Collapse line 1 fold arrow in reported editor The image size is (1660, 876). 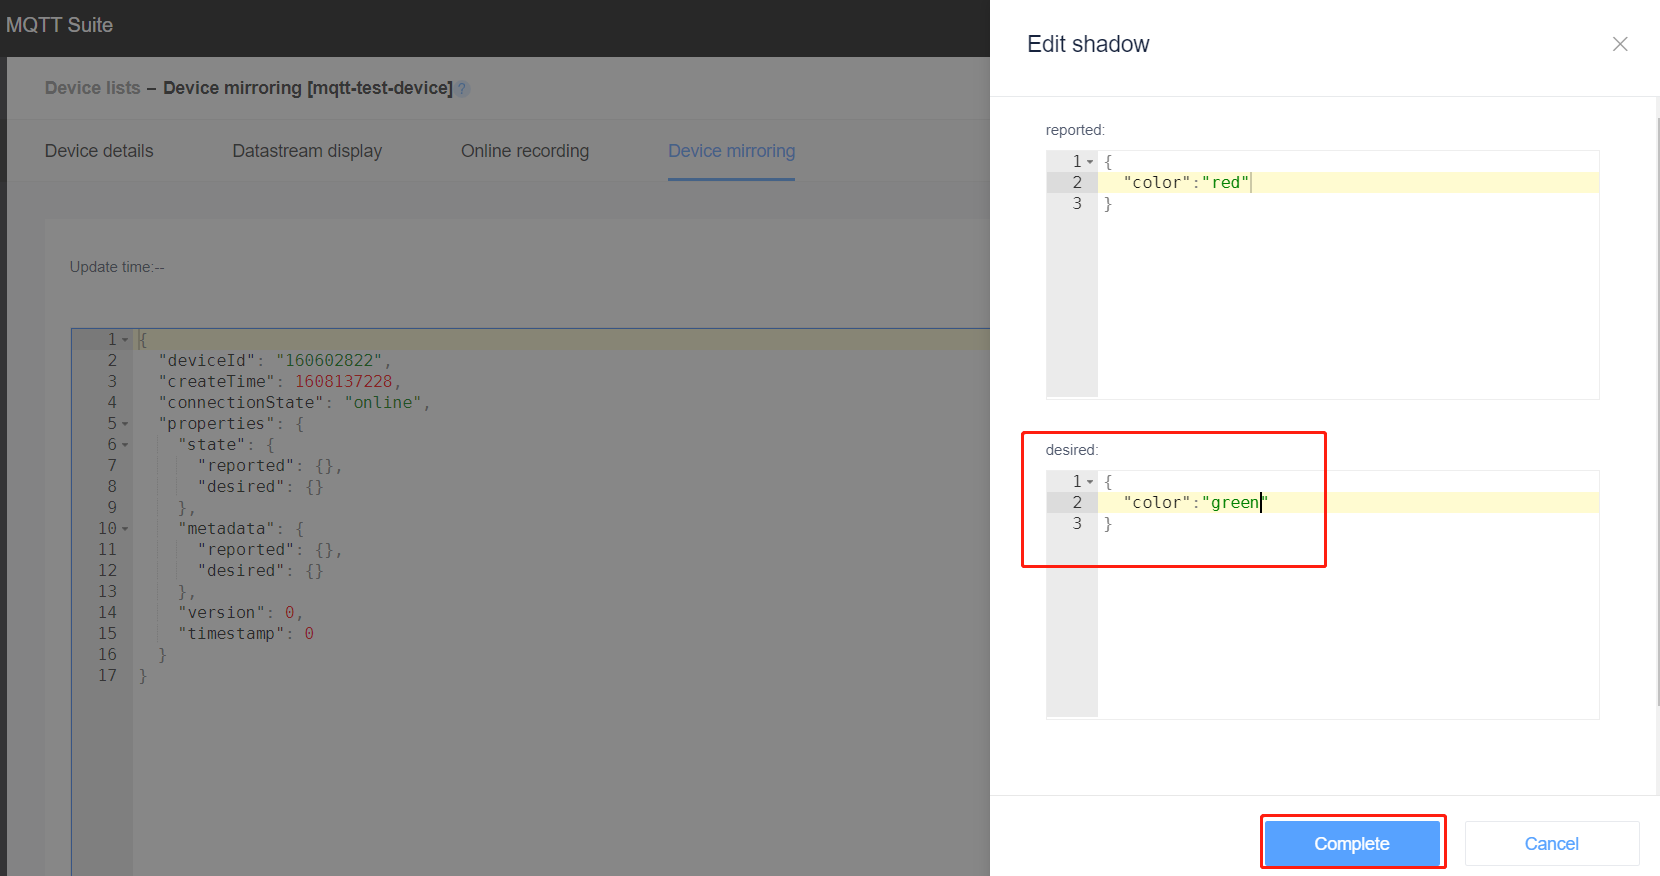point(1090,162)
